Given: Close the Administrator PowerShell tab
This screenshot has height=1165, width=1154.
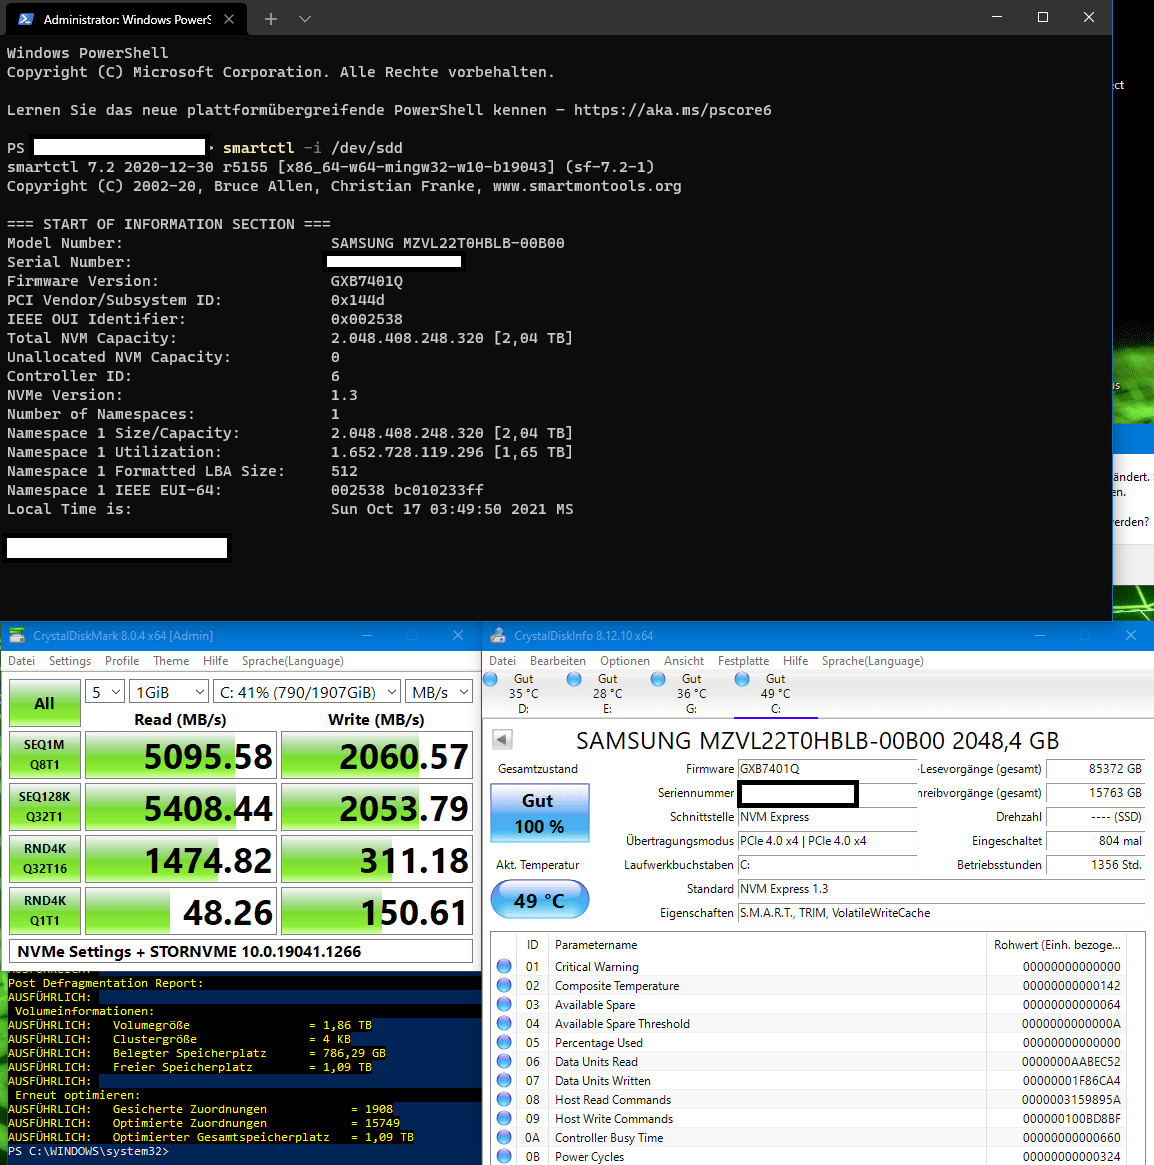Looking at the screenshot, I should point(229,19).
